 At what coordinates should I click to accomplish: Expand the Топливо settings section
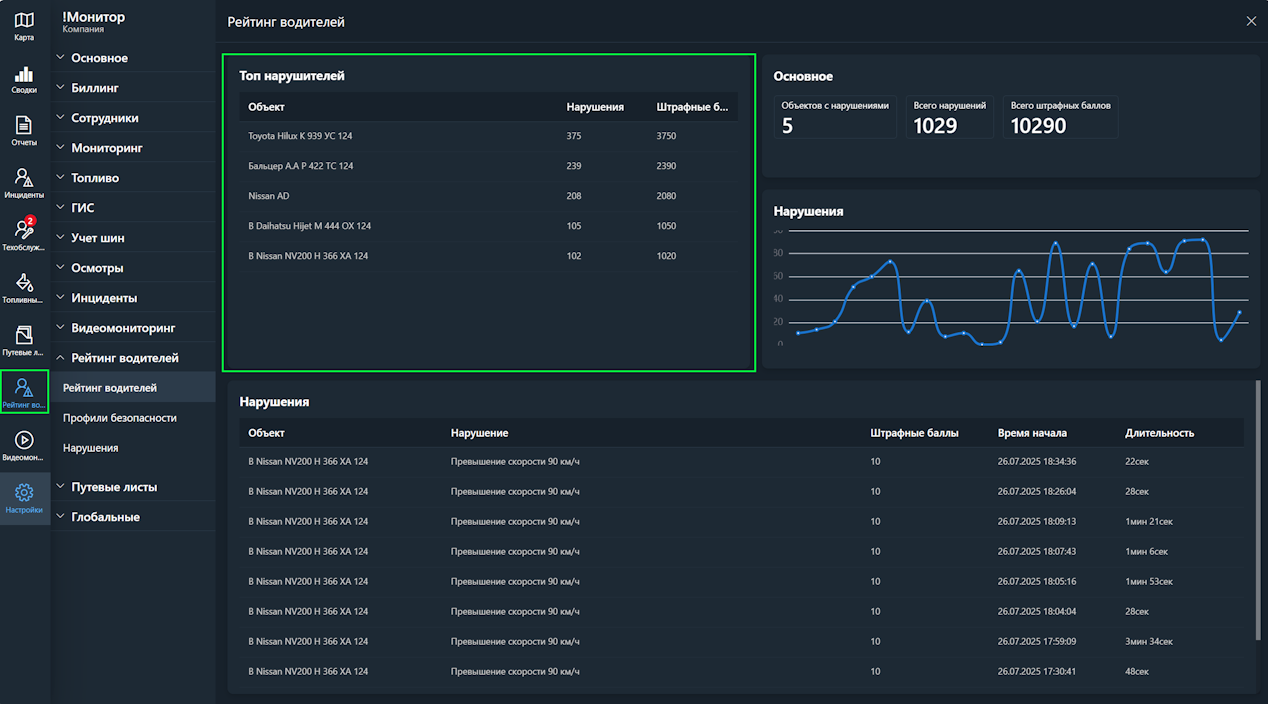coord(95,178)
